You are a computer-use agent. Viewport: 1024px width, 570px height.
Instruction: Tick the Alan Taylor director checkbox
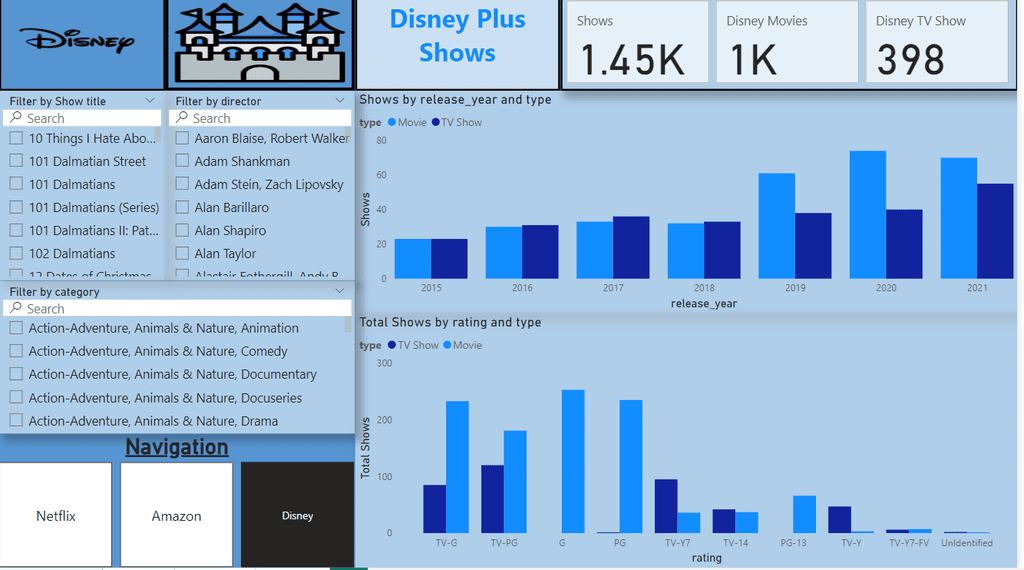pyautogui.click(x=182, y=253)
